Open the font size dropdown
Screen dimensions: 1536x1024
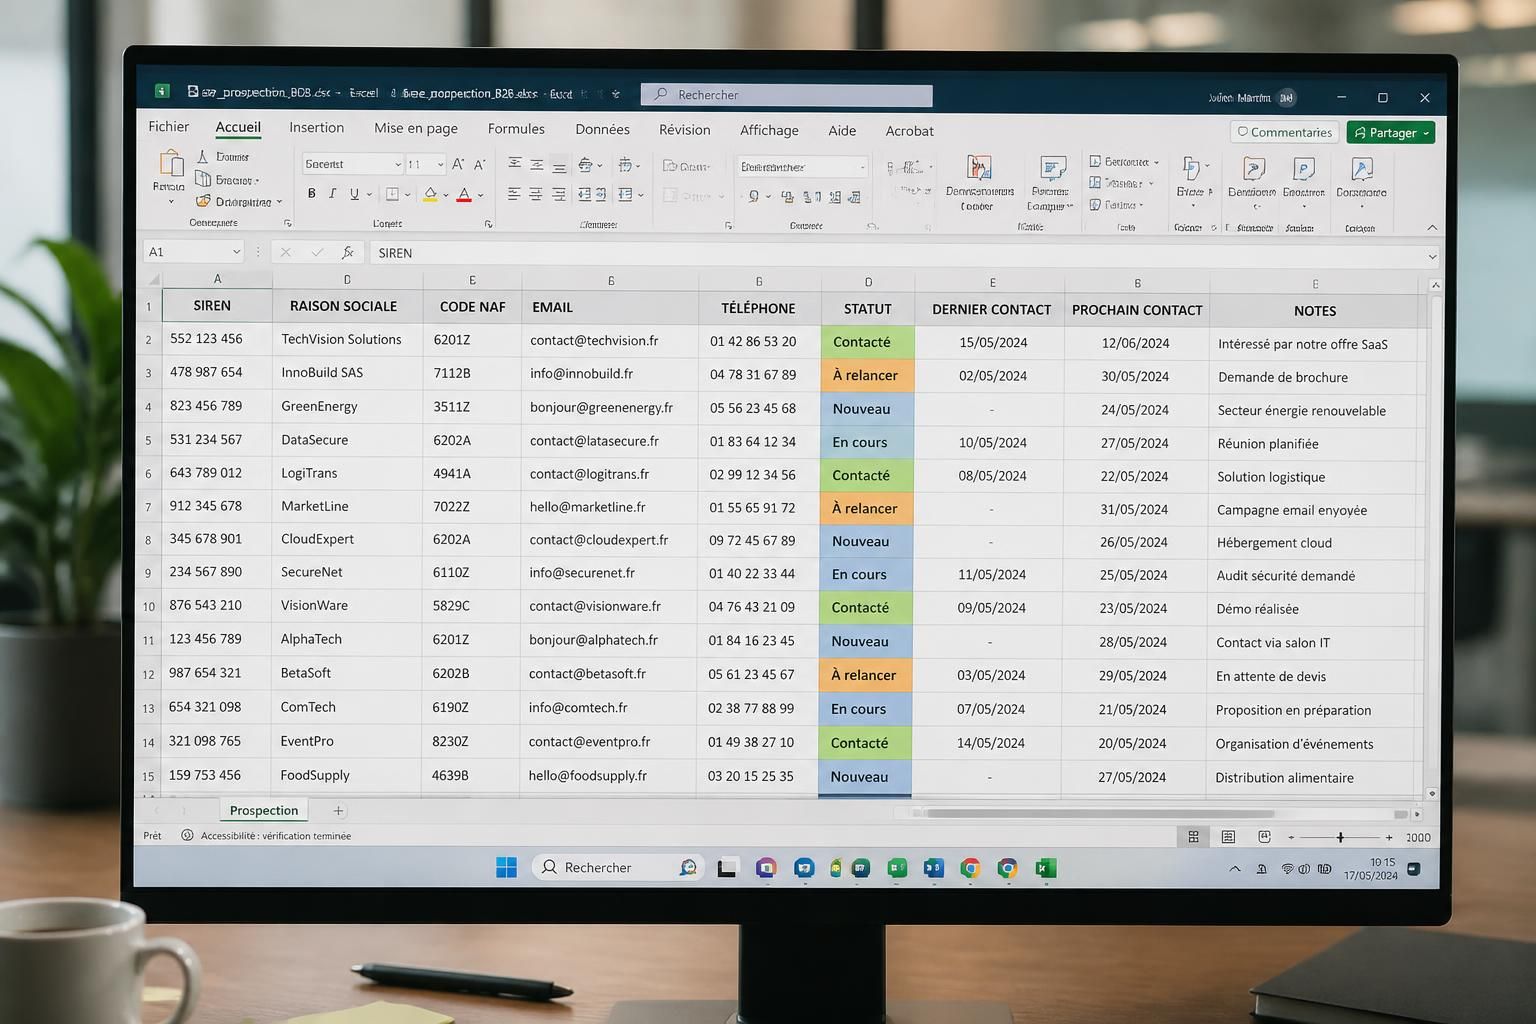coord(440,164)
